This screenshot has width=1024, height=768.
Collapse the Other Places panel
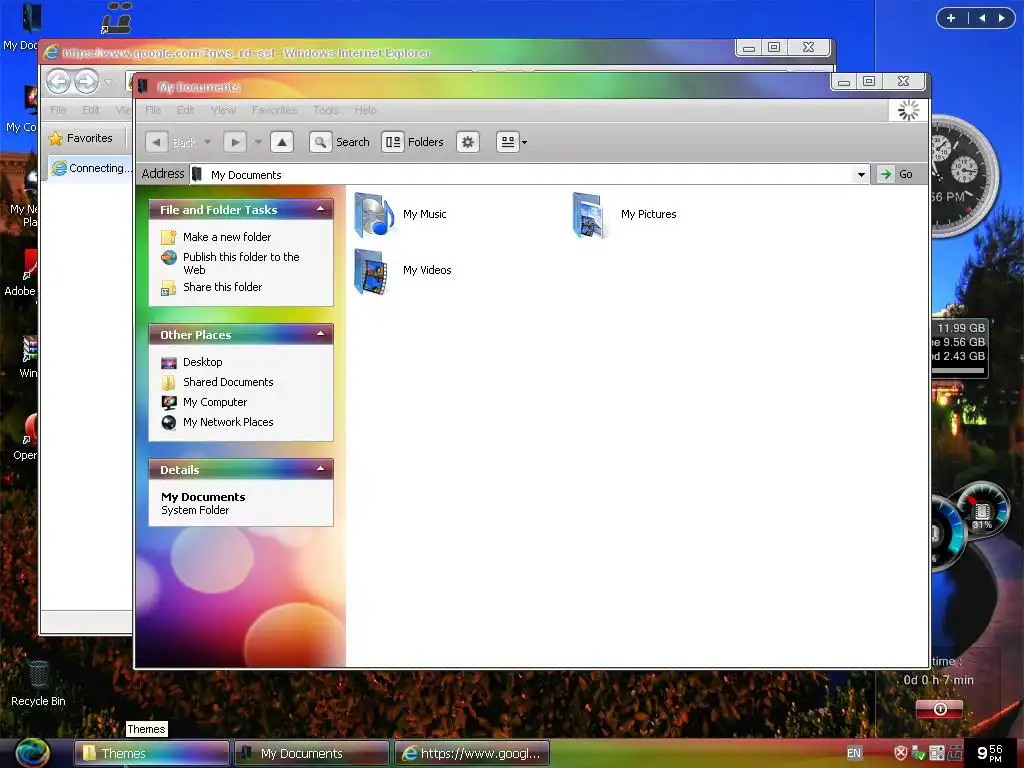[321, 334]
